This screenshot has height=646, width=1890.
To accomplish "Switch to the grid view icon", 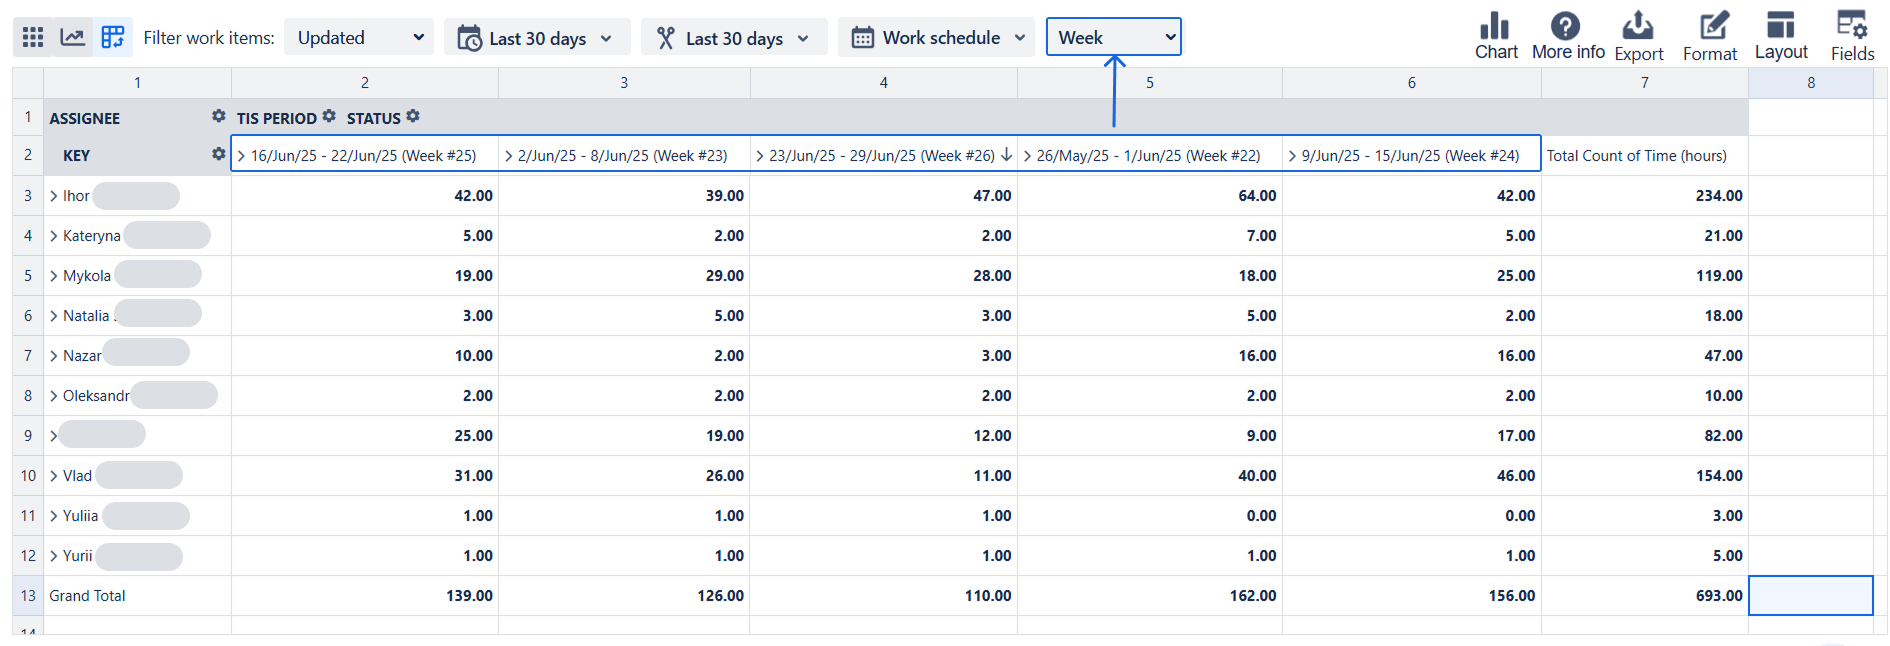I will (x=33, y=37).
